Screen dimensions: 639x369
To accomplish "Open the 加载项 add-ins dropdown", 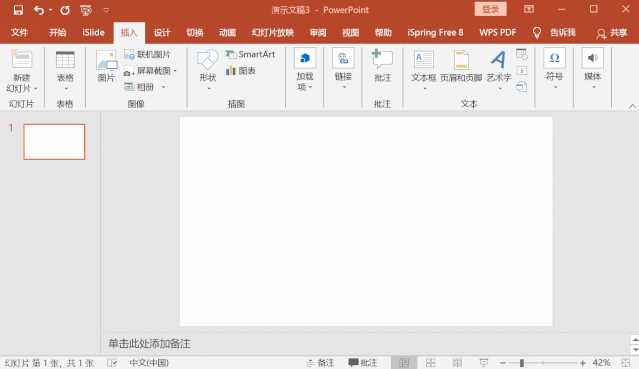I will tap(305, 70).
